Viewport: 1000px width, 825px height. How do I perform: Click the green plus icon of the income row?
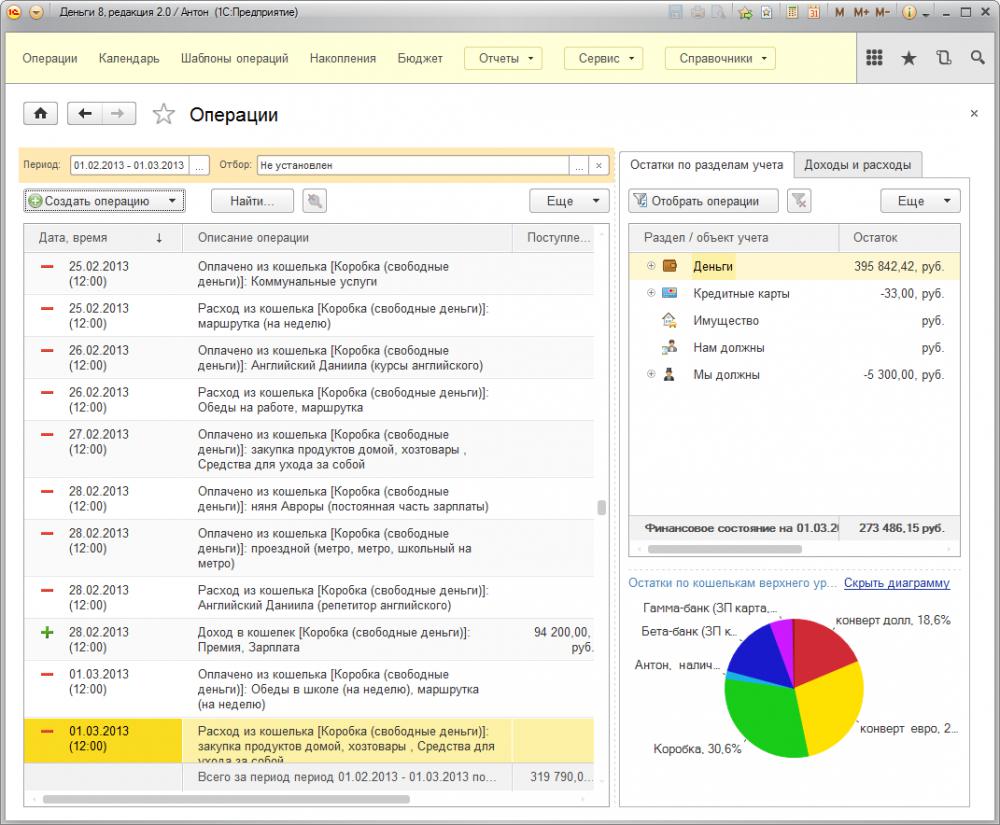pyautogui.click(x=47, y=632)
